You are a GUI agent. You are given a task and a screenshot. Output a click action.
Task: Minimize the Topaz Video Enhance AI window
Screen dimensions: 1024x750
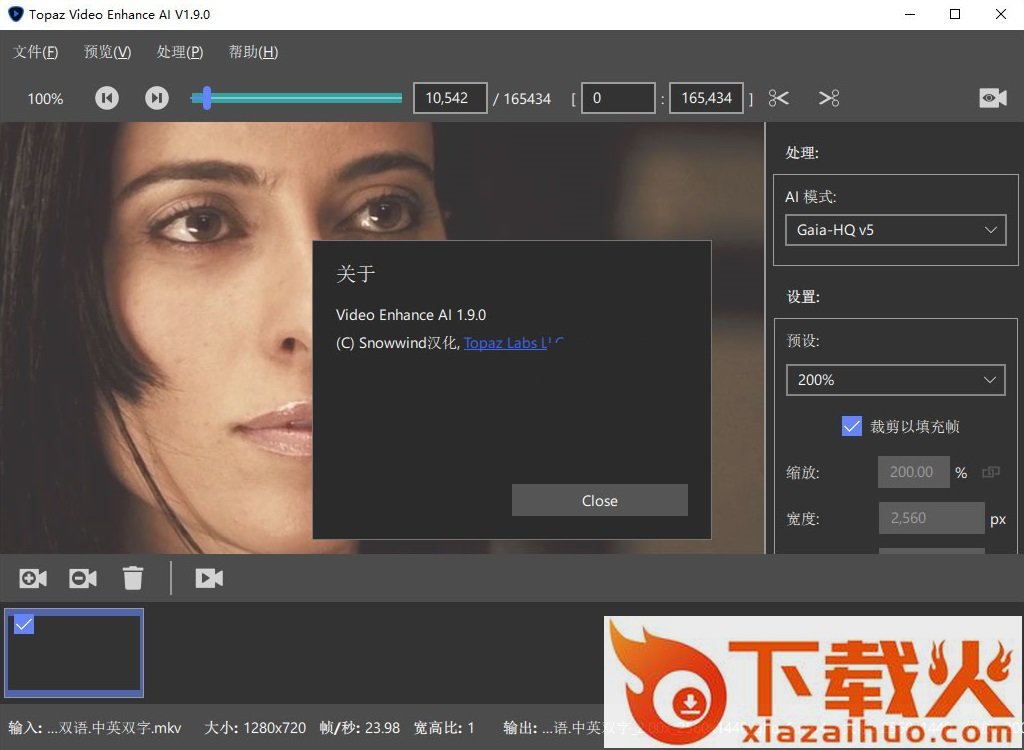(909, 14)
